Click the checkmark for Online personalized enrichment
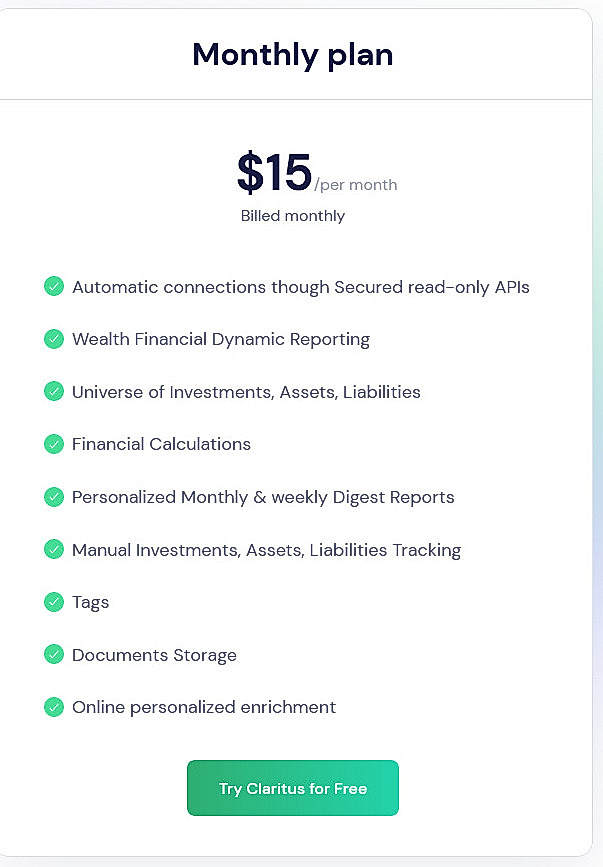The image size is (603, 867). coord(54,707)
